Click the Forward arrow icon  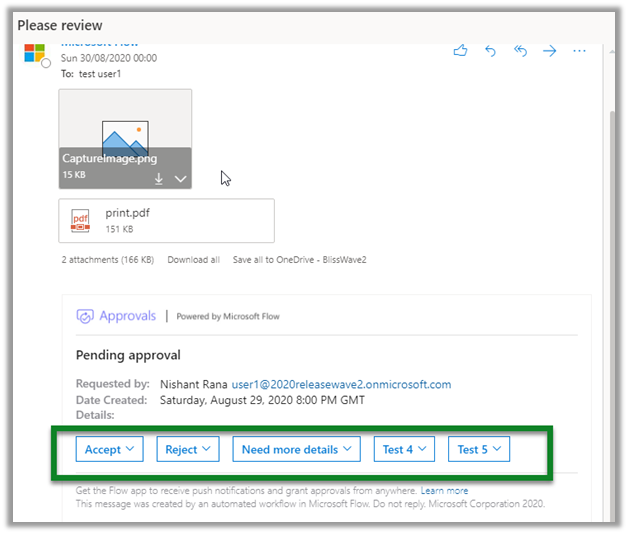[549, 51]
